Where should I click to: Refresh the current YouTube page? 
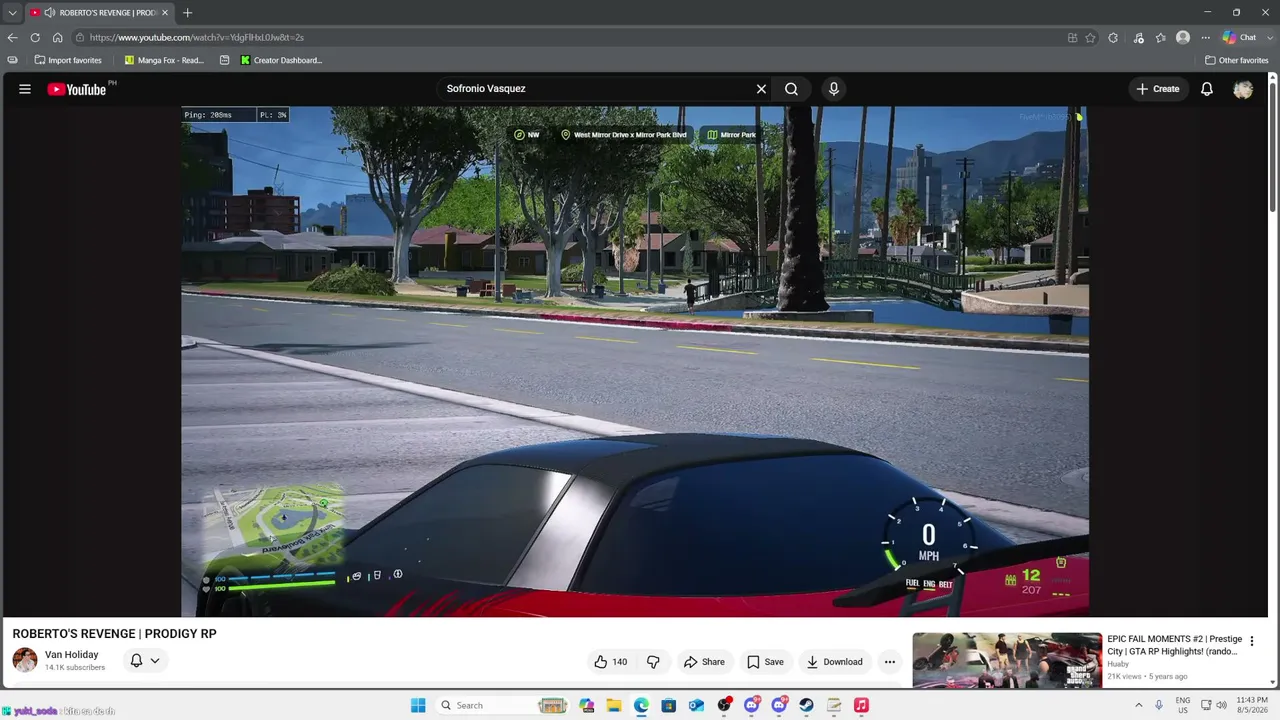point(35,38)
